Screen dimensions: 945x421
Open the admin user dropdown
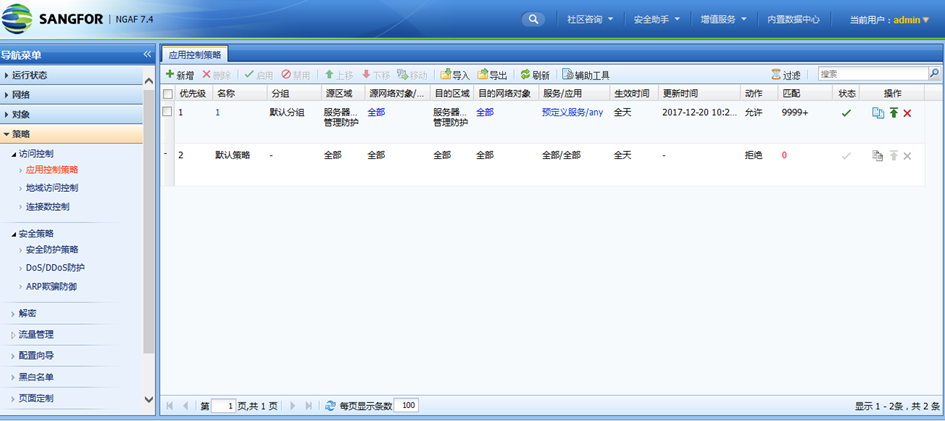point(911,20)
